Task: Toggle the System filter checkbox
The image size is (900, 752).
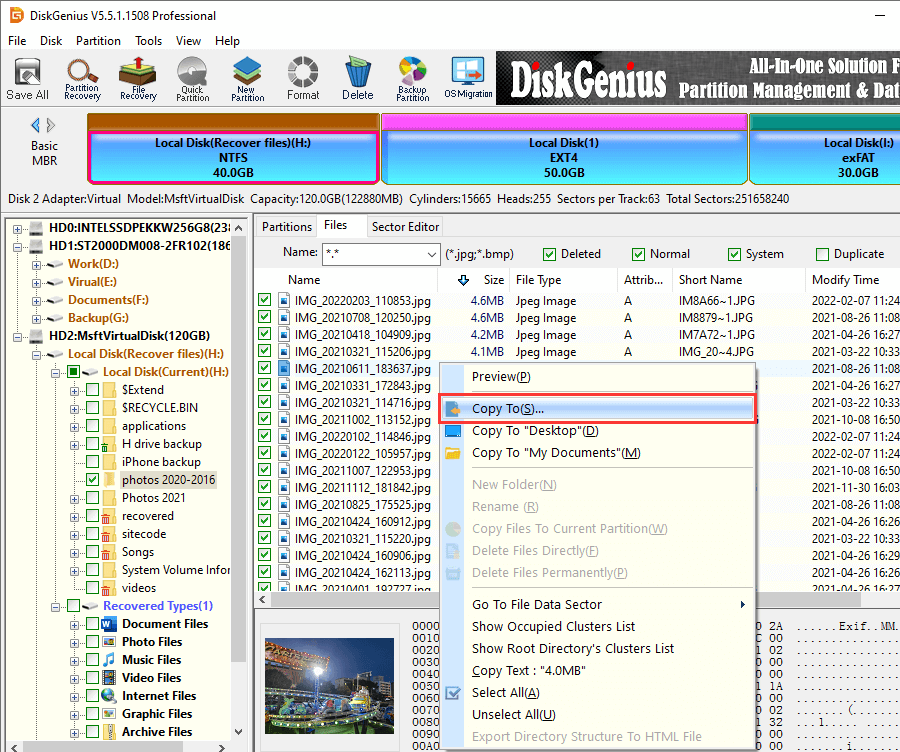Action: tap(734, 254)
